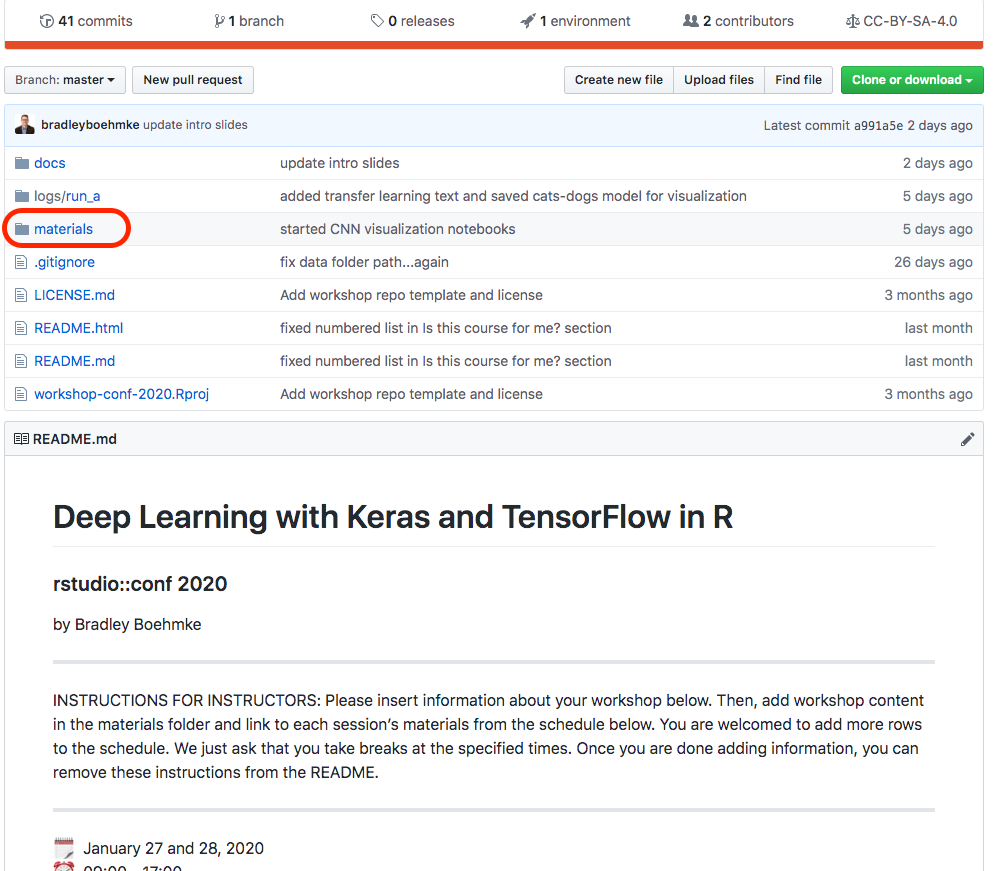Open the materials folder
This screenshot has height=871, width=996.
(x=64, y=229)
